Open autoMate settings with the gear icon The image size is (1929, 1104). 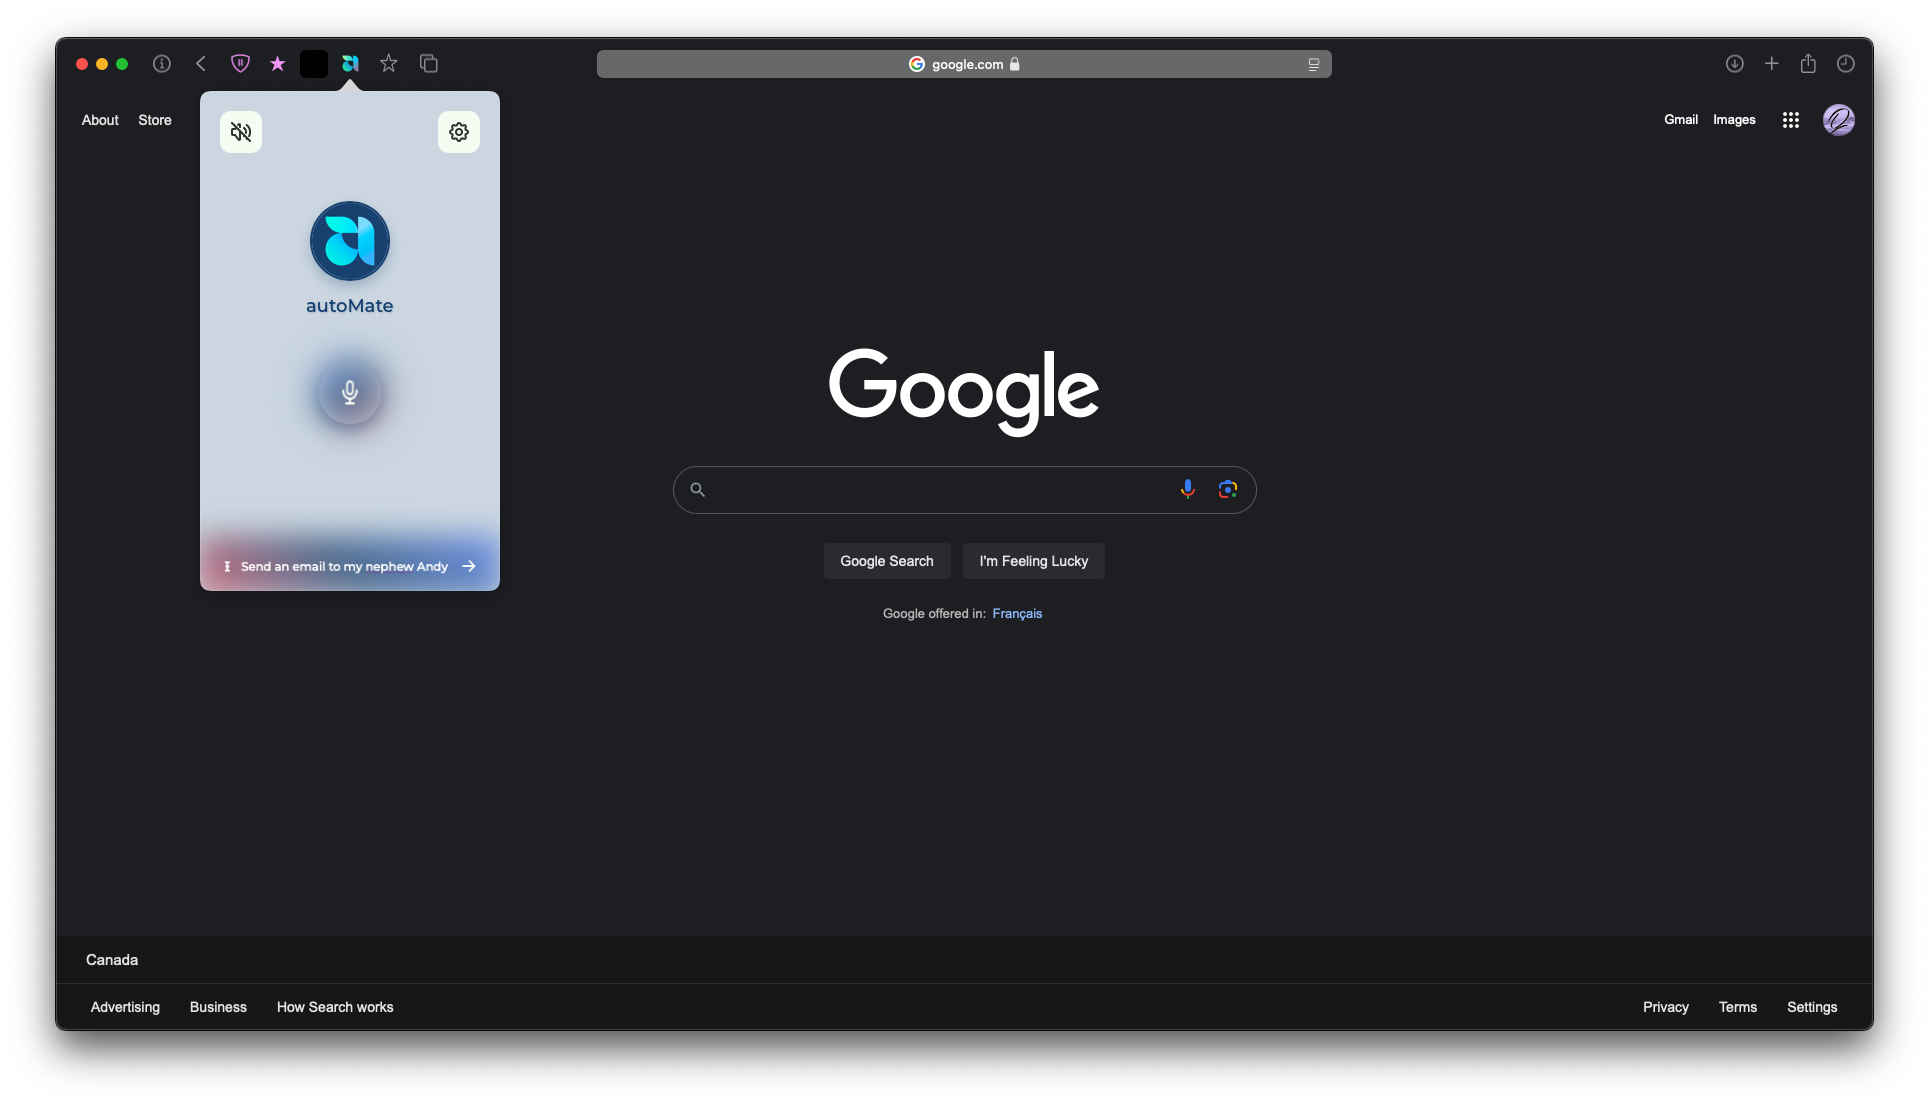pyautogui.click(x=458, y=131)
